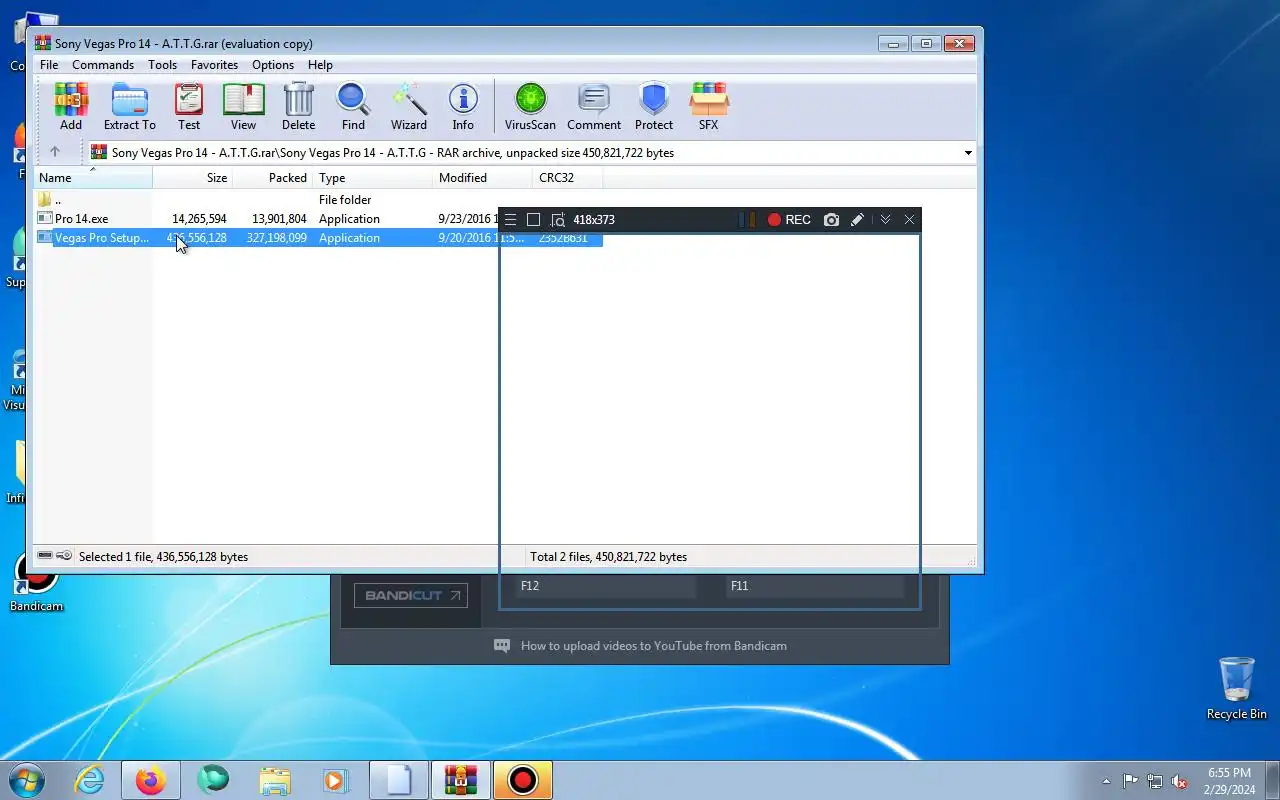Click the Protect shield icon
The height and width of the screenshot is (800, 1280).
point(654,107)
